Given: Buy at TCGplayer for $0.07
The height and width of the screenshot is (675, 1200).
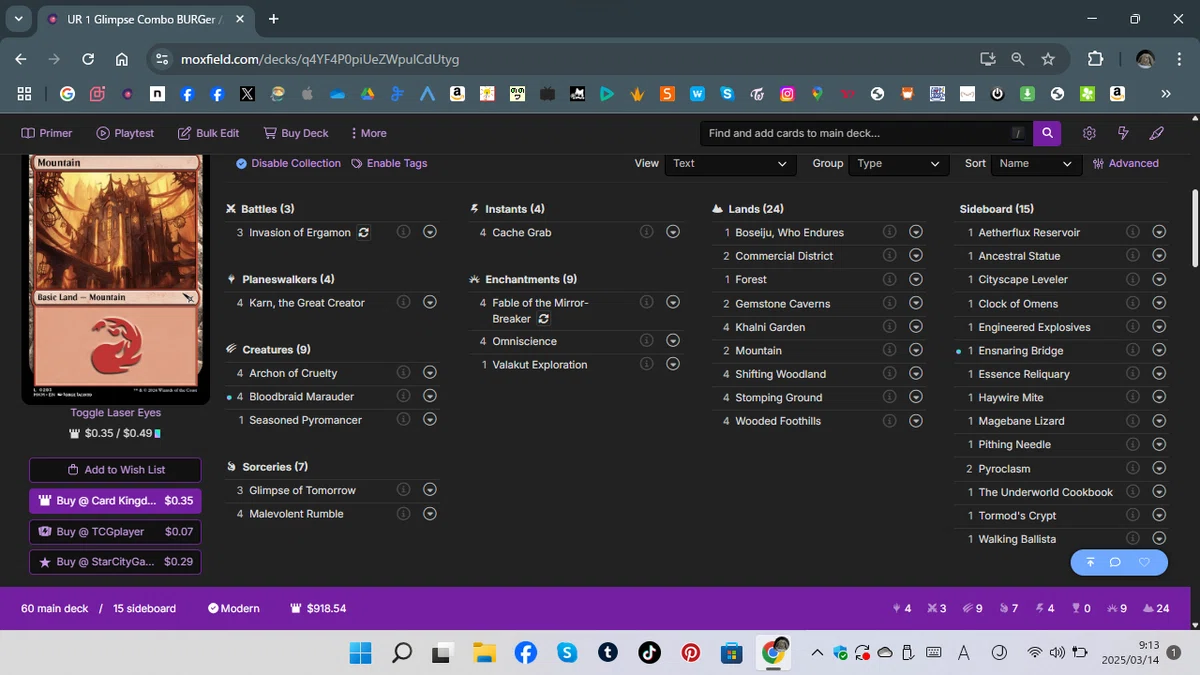Looking at the screenshot, I should (115, 532).
